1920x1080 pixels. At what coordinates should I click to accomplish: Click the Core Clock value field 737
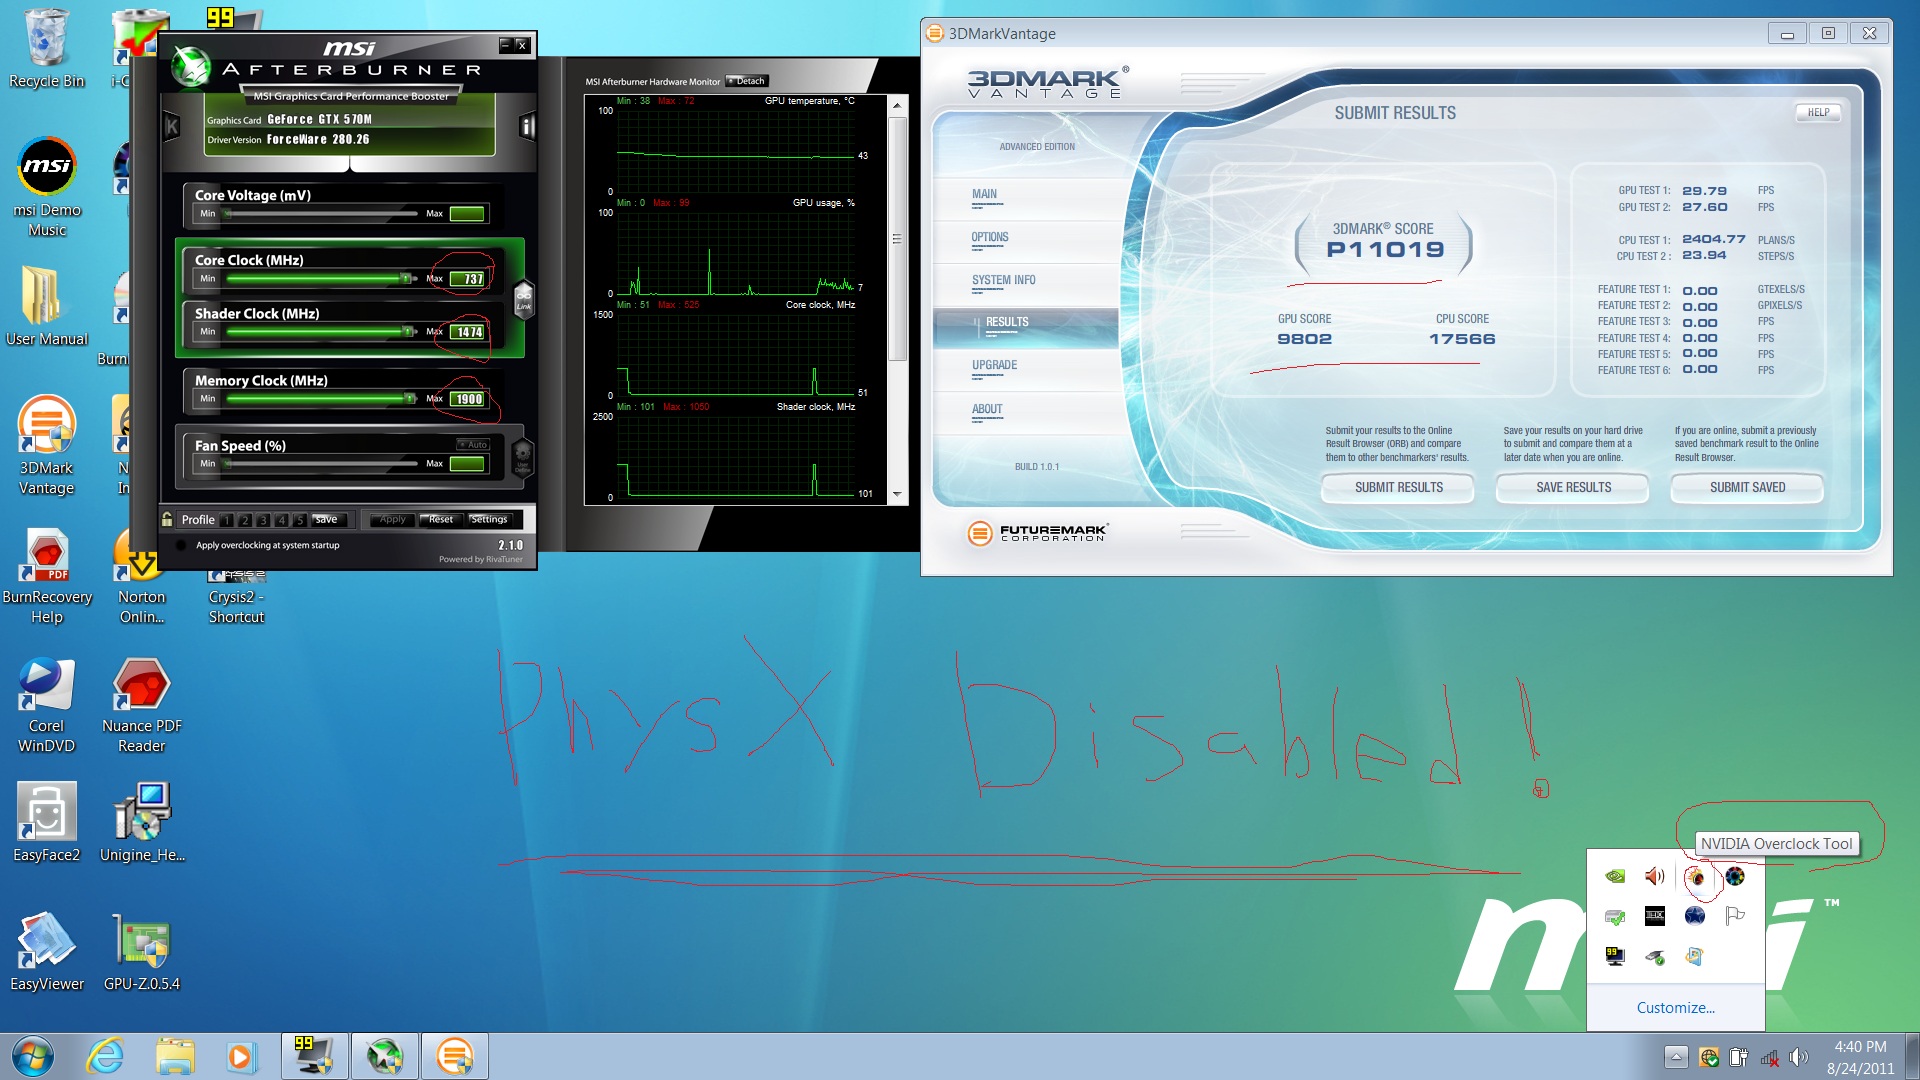tap(468, 279)
